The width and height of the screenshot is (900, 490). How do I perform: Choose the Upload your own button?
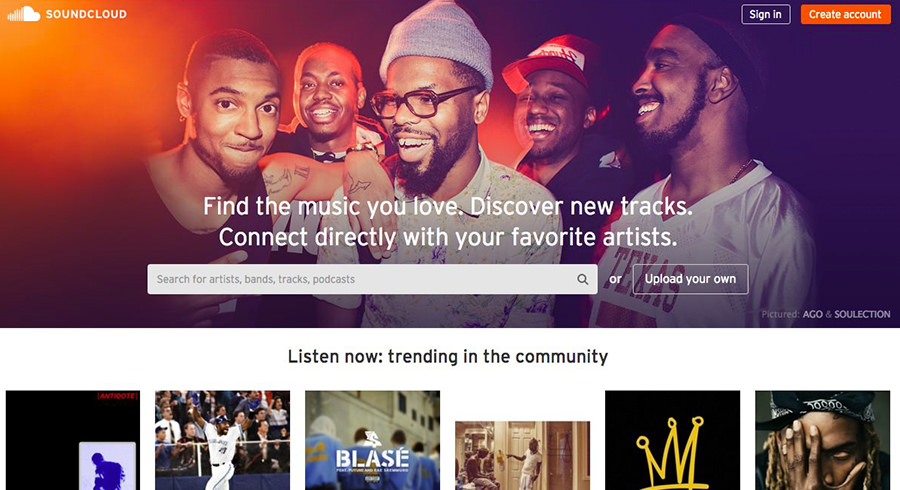click(x=690, y=279)
